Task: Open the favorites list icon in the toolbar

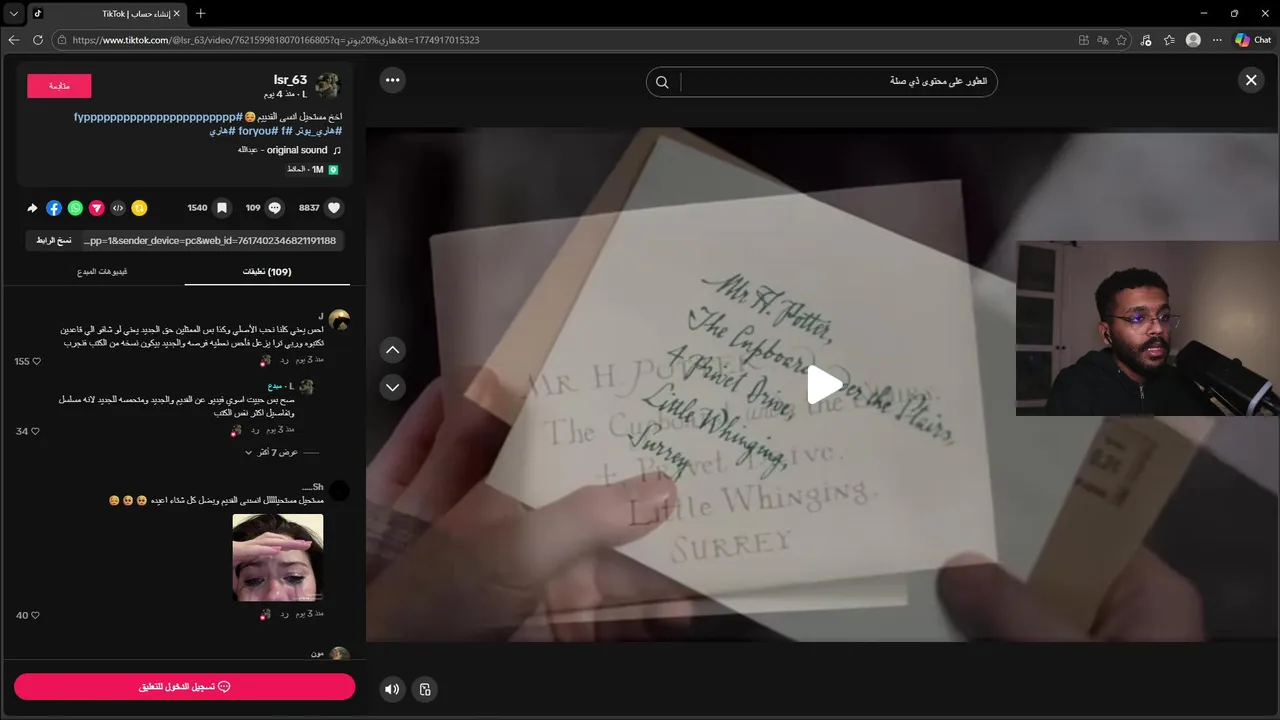Action: pyautogui.click(x=1169, y=40)
